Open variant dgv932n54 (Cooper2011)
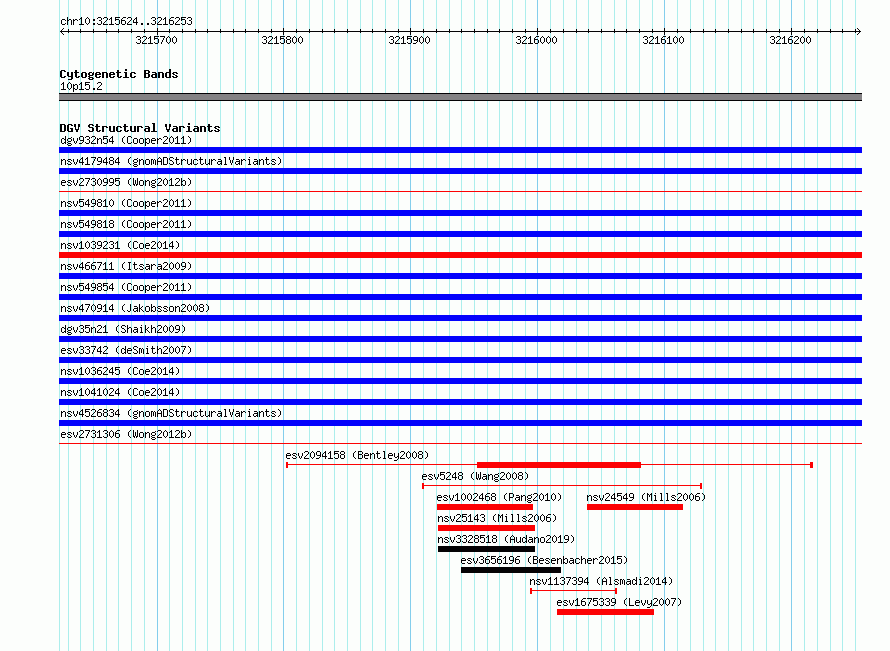The width and height of the screenshot is (890, 651). 126,140
